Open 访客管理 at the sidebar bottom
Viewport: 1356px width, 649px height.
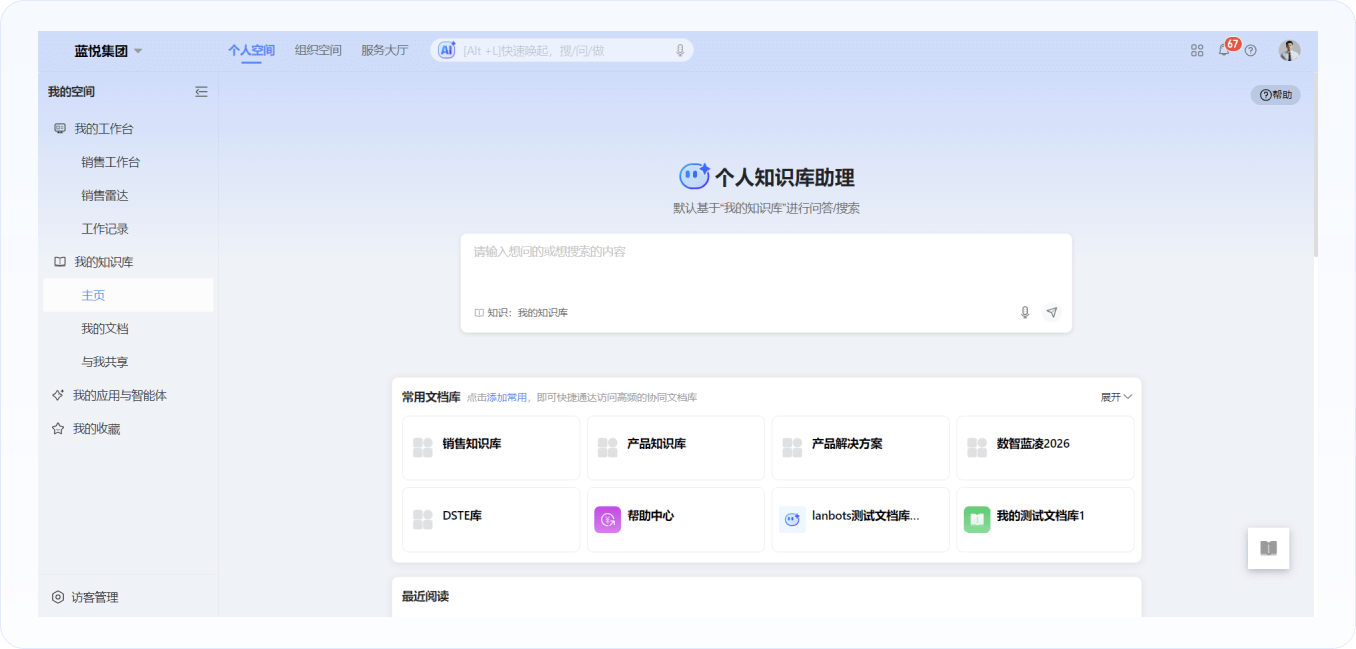point(94,597)
